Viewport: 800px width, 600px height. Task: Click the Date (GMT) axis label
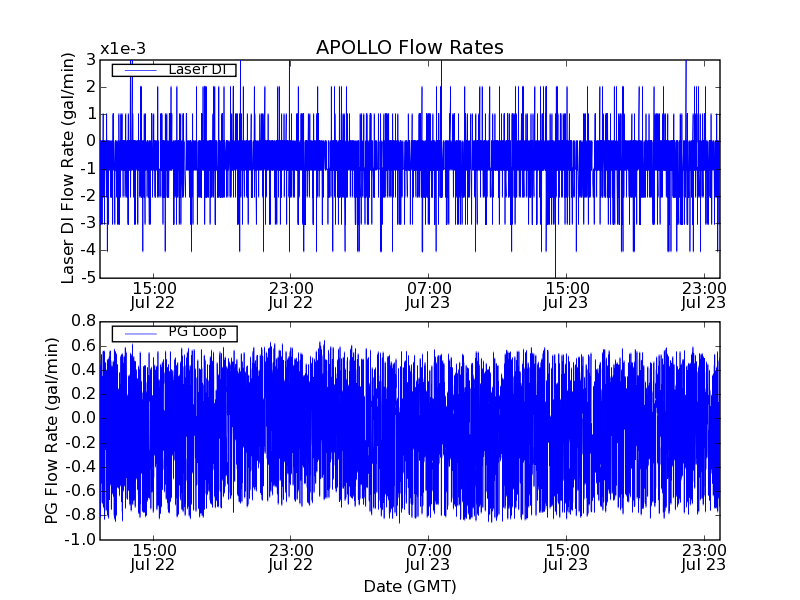[410, 586]
